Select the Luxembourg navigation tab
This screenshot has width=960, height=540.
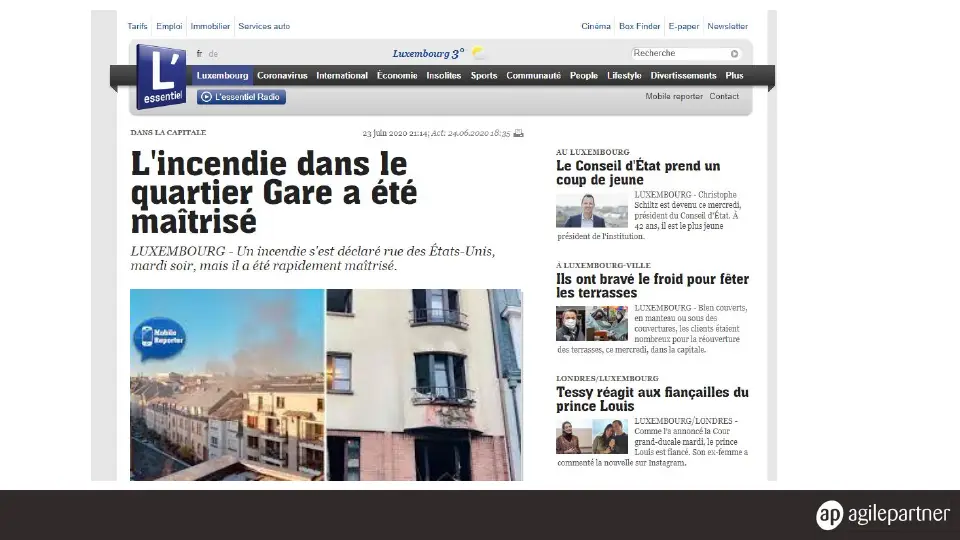pos(222,75)
